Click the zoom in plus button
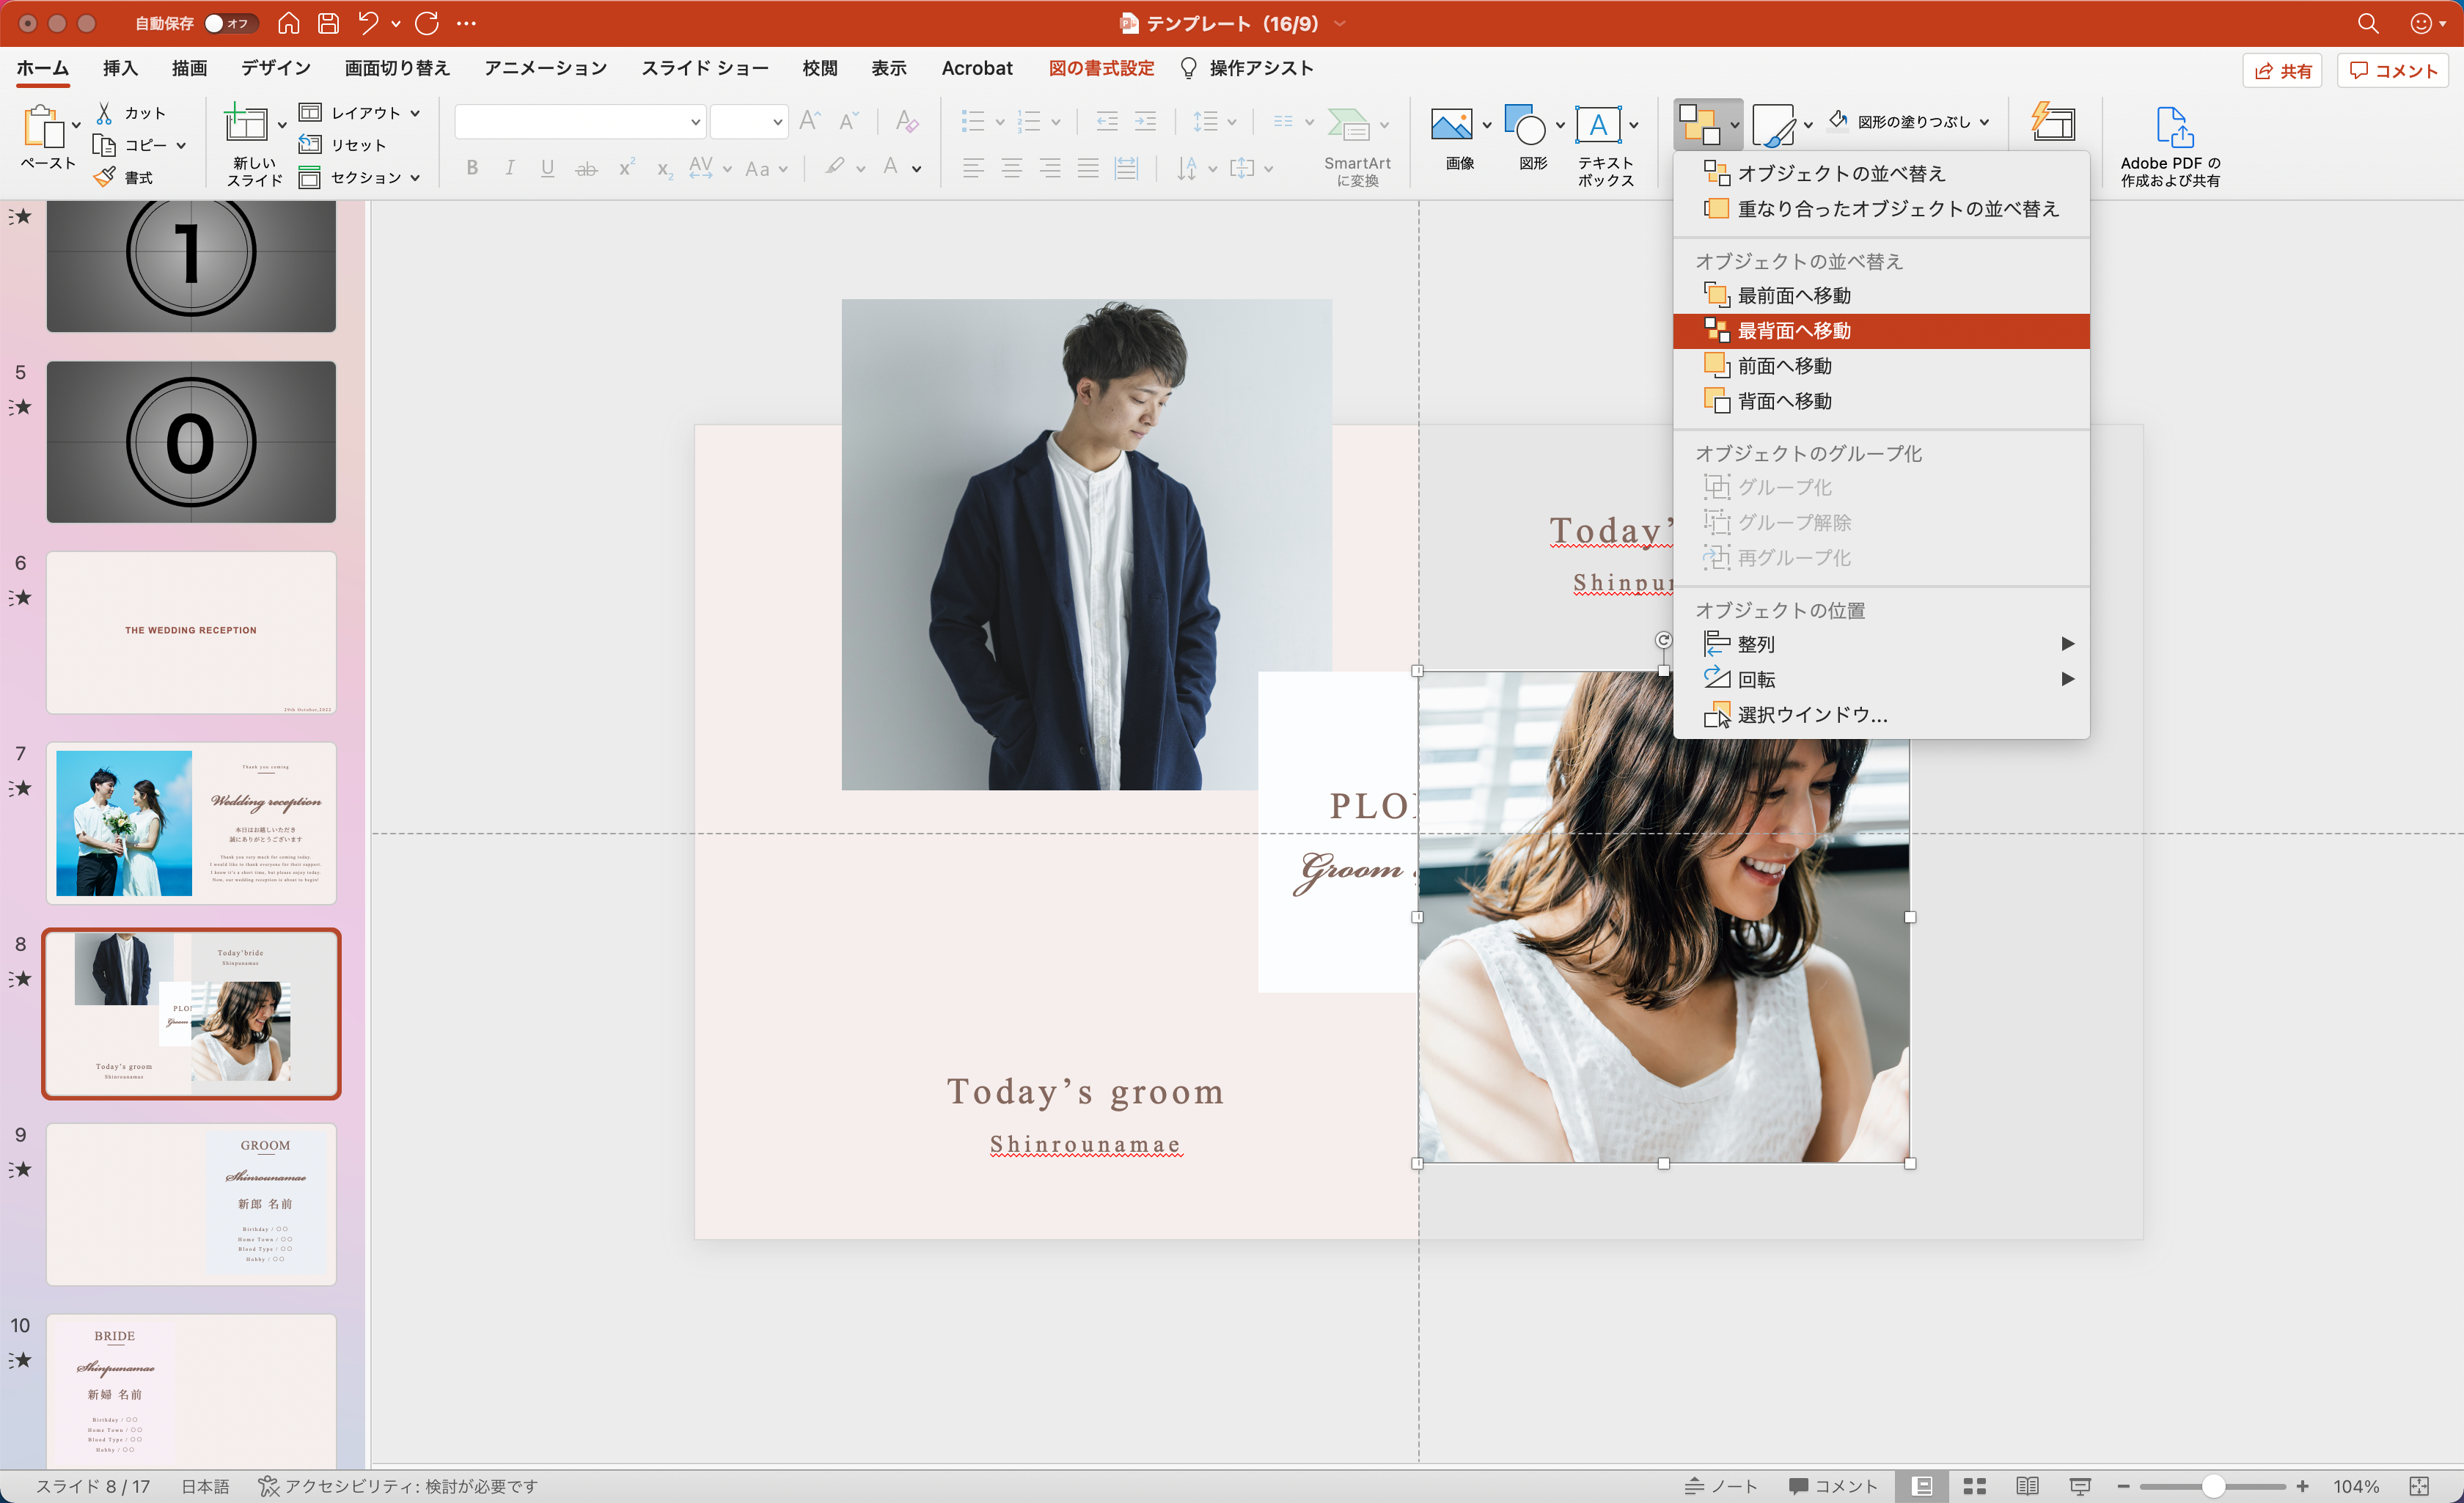 point(2303,1486)
